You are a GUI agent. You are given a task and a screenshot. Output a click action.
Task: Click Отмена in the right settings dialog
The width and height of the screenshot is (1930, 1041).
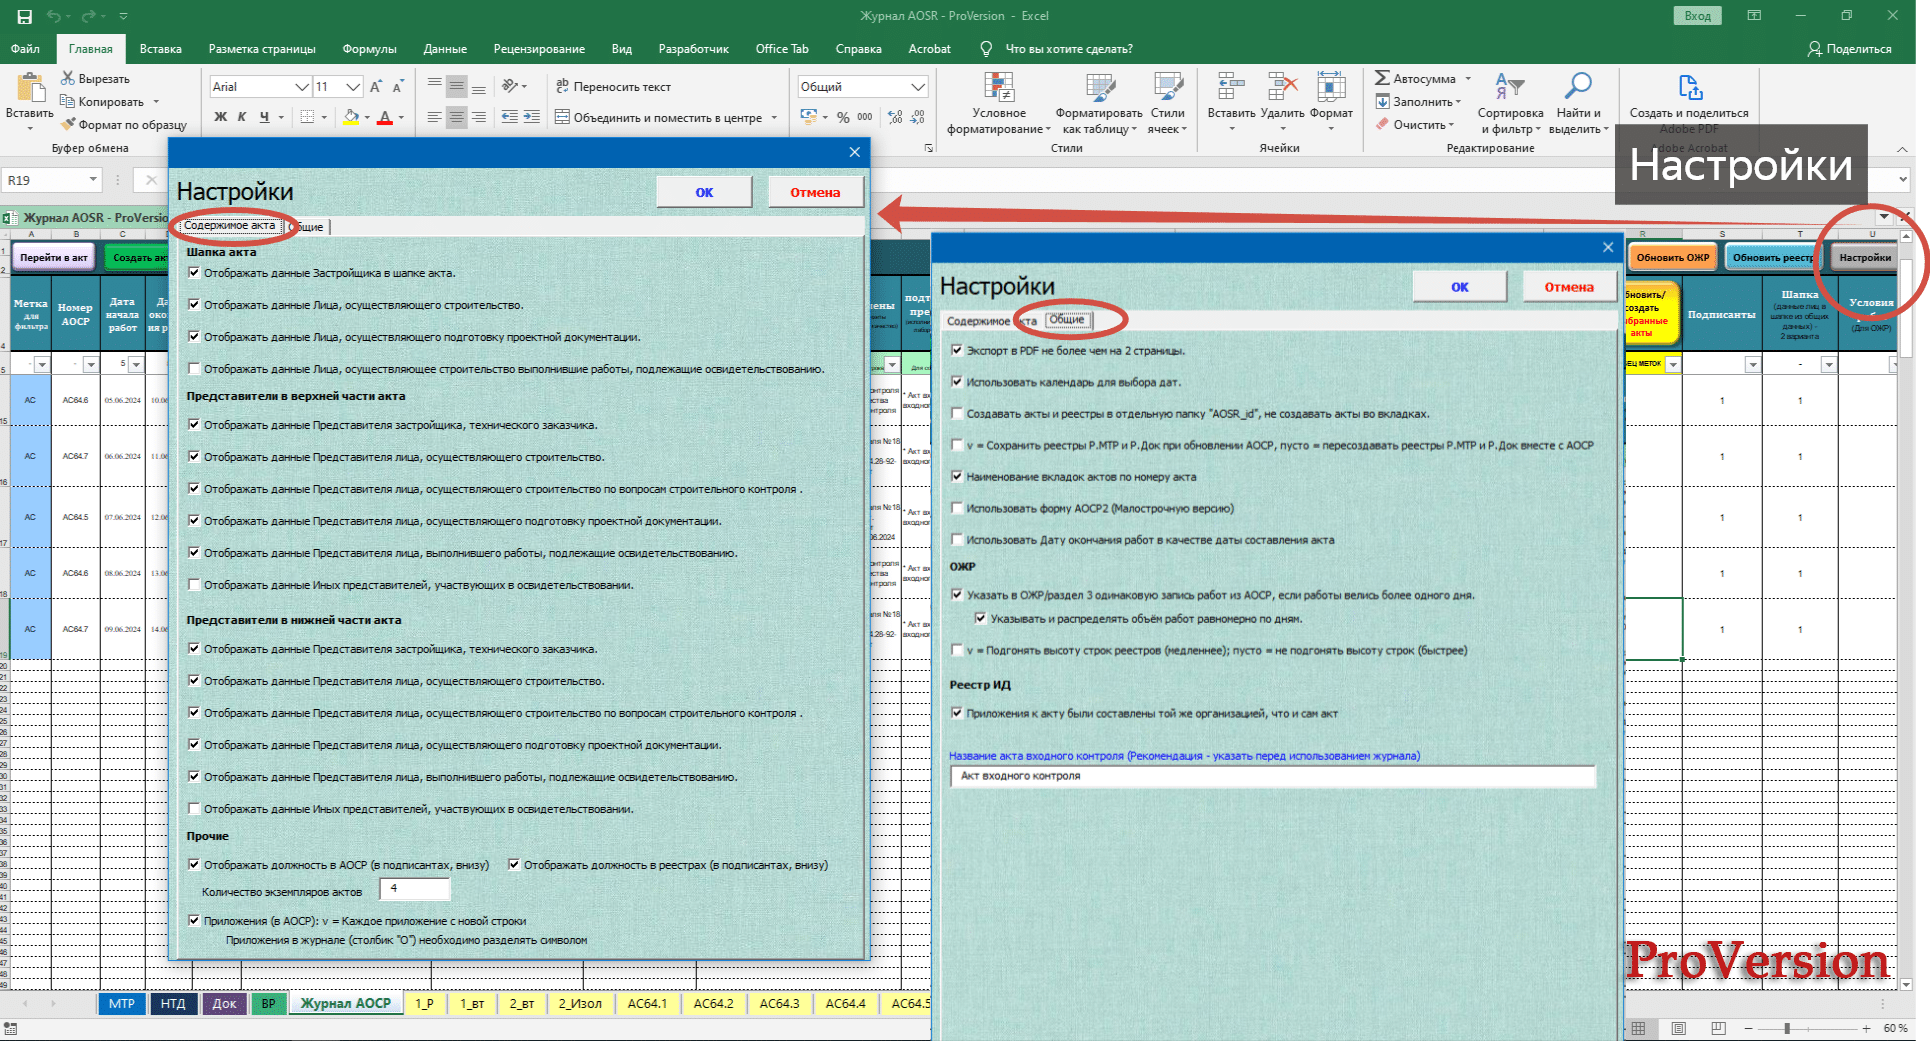[x=1568, y=287]
